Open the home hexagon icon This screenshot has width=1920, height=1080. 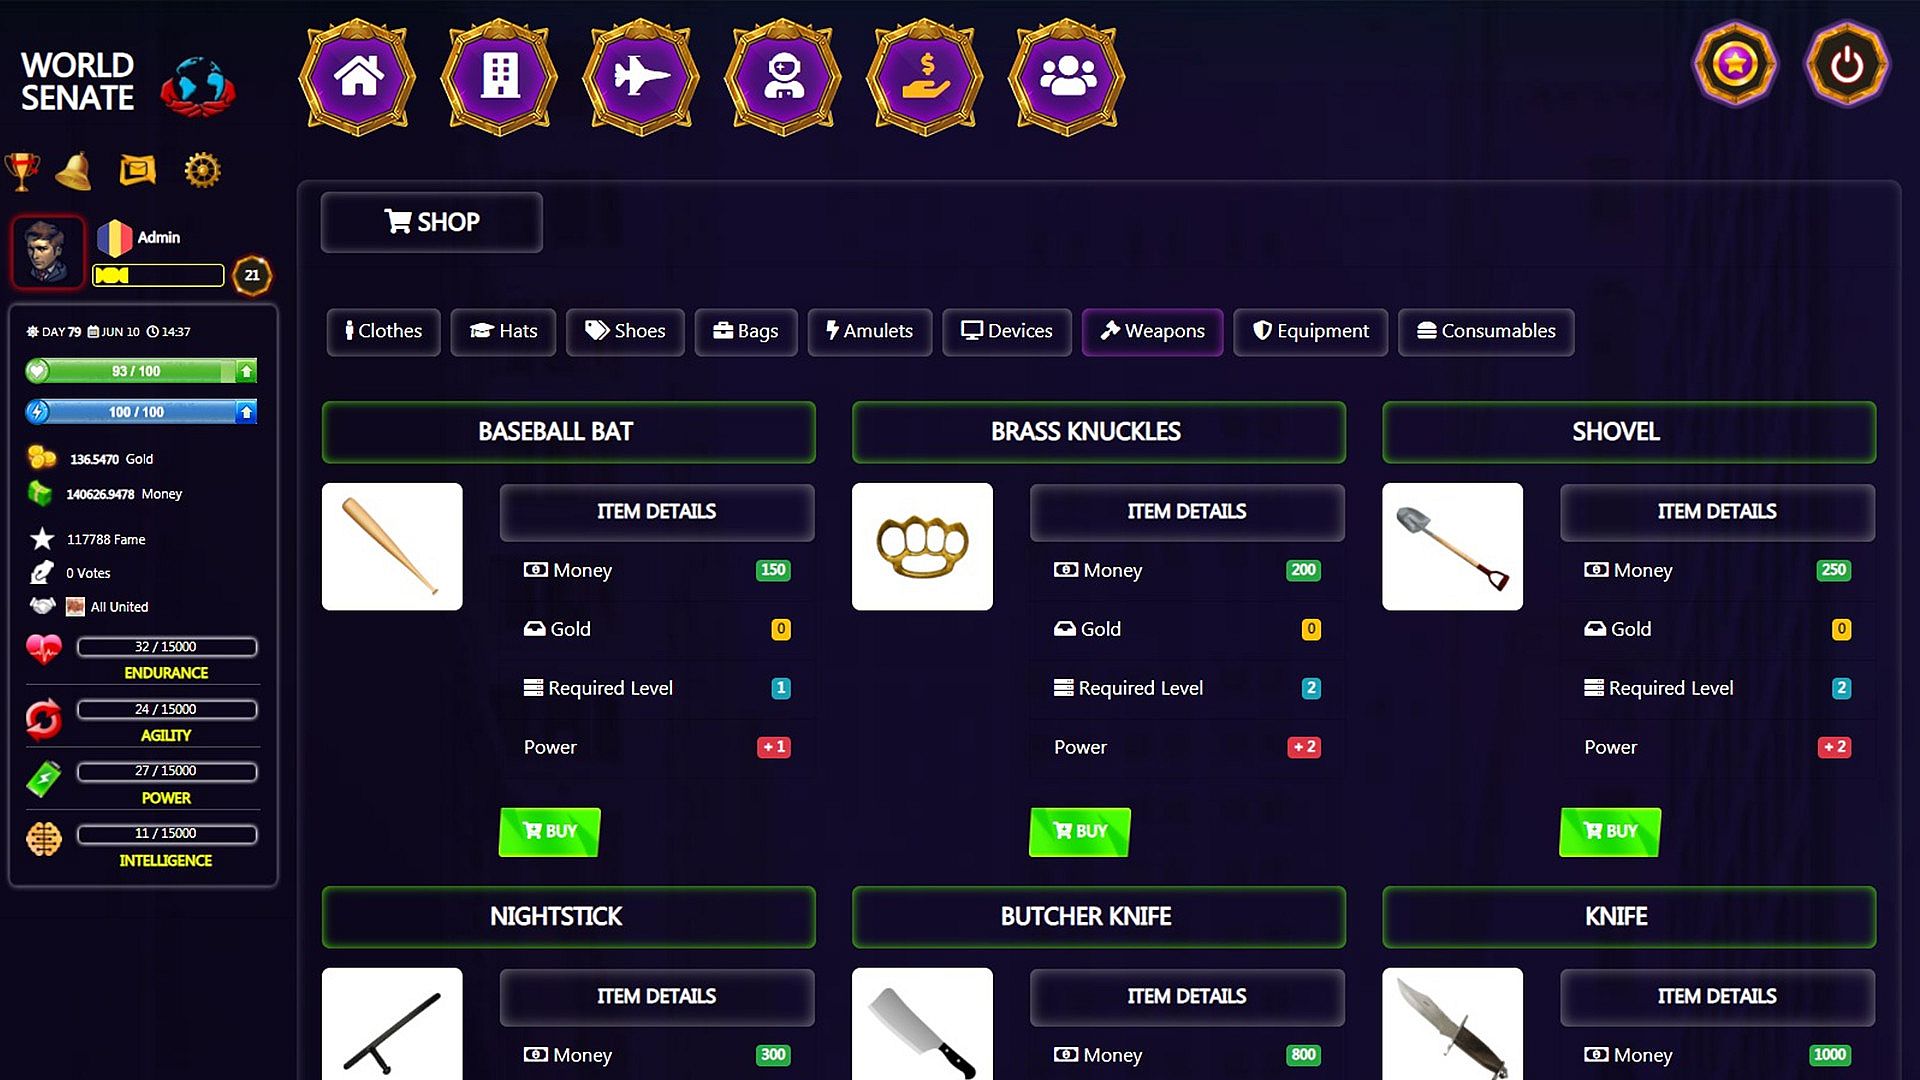point(358,77)
